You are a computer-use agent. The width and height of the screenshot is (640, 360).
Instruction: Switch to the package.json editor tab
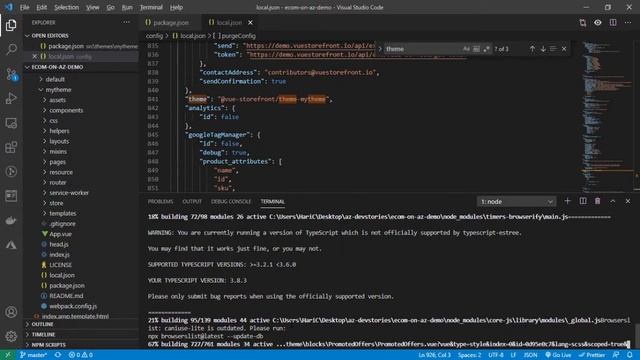(171, 23)
